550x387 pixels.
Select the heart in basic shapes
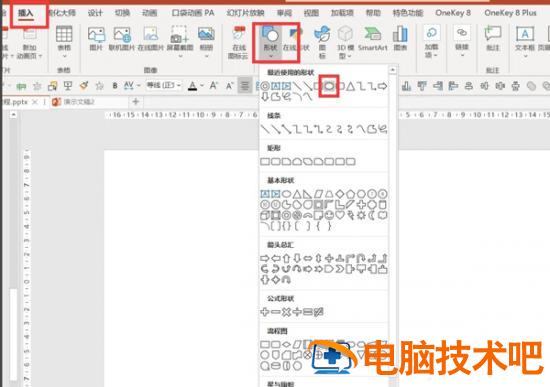point(340,215)
